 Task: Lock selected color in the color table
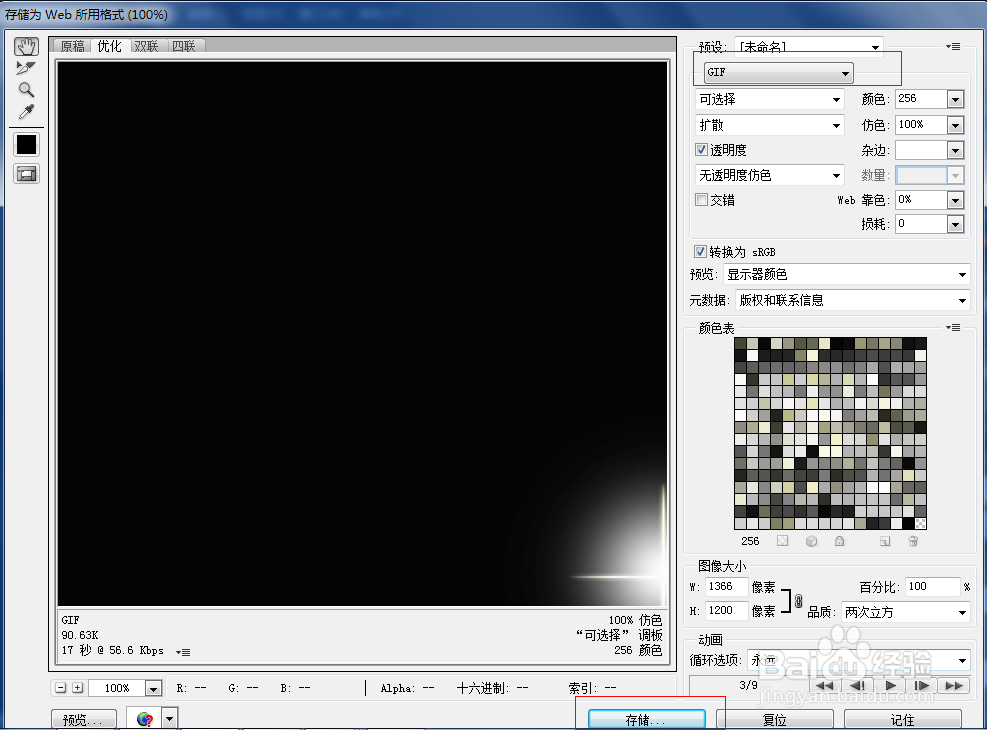840,541
